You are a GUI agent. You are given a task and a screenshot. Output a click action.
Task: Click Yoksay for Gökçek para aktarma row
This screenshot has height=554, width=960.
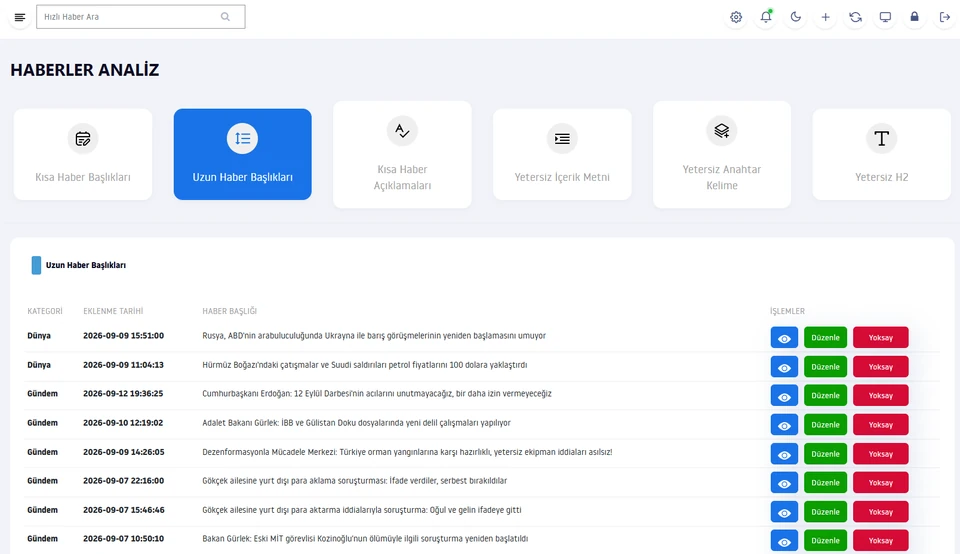(880, 512)
